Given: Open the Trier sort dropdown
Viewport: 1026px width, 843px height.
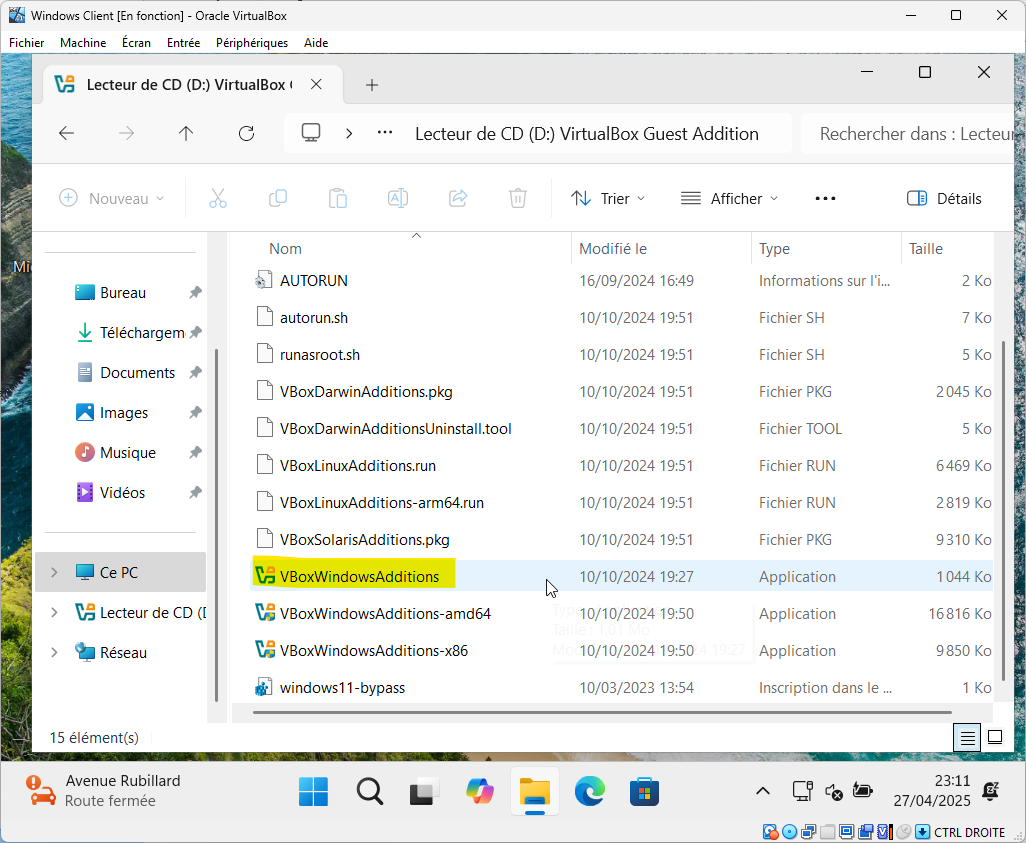Looking at the screenshot, I should tap(608, 198).
